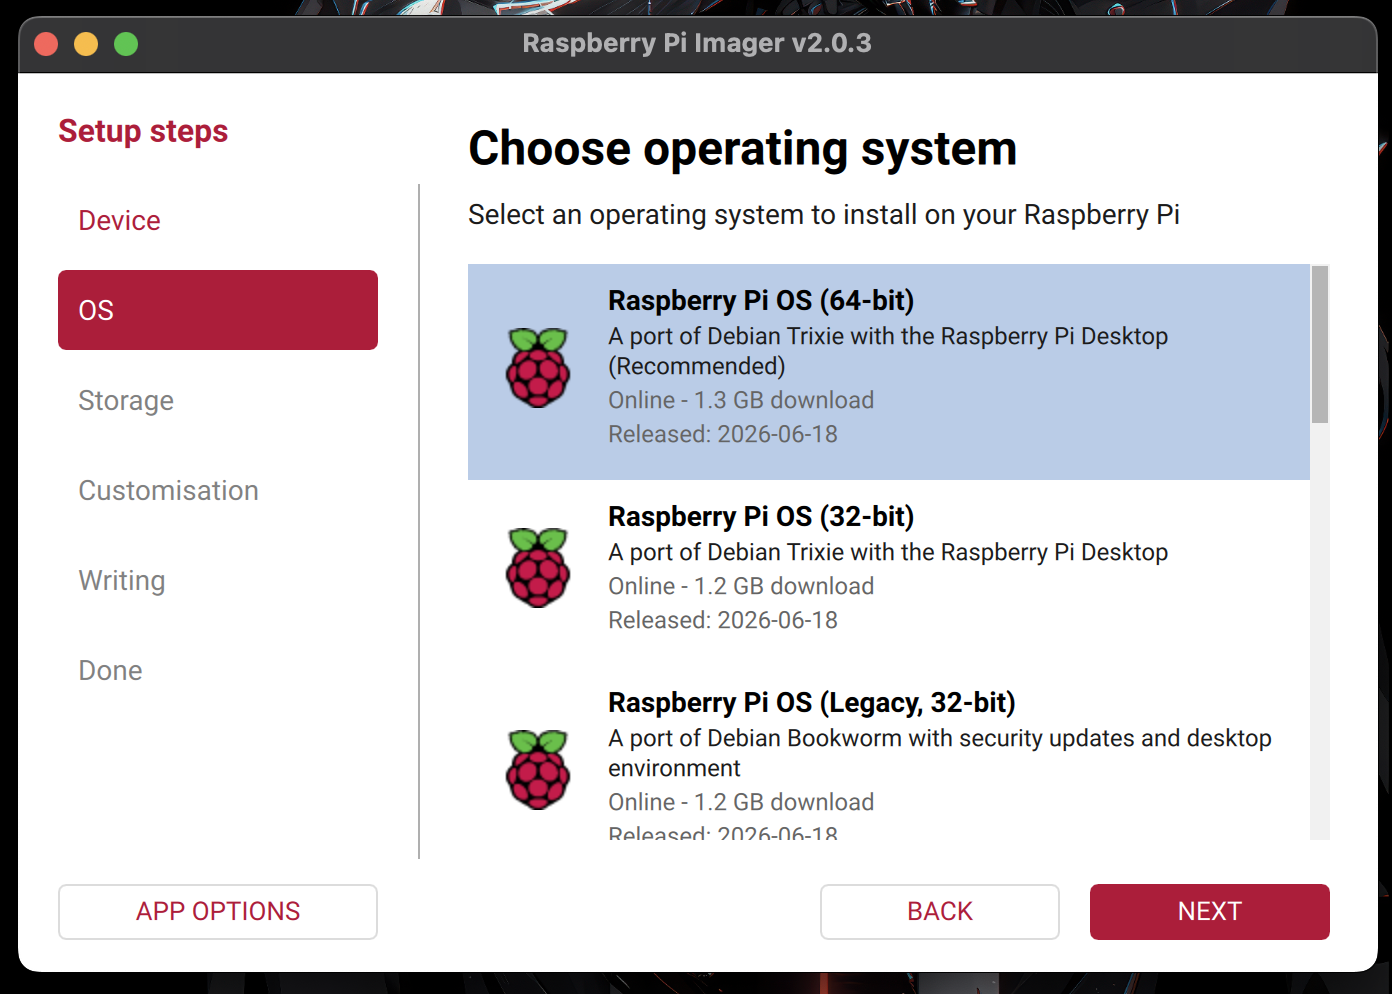Click the OS list scrollbar thumb
The width and height of the screenshot is (1392, 994).
click(1320, 344)
